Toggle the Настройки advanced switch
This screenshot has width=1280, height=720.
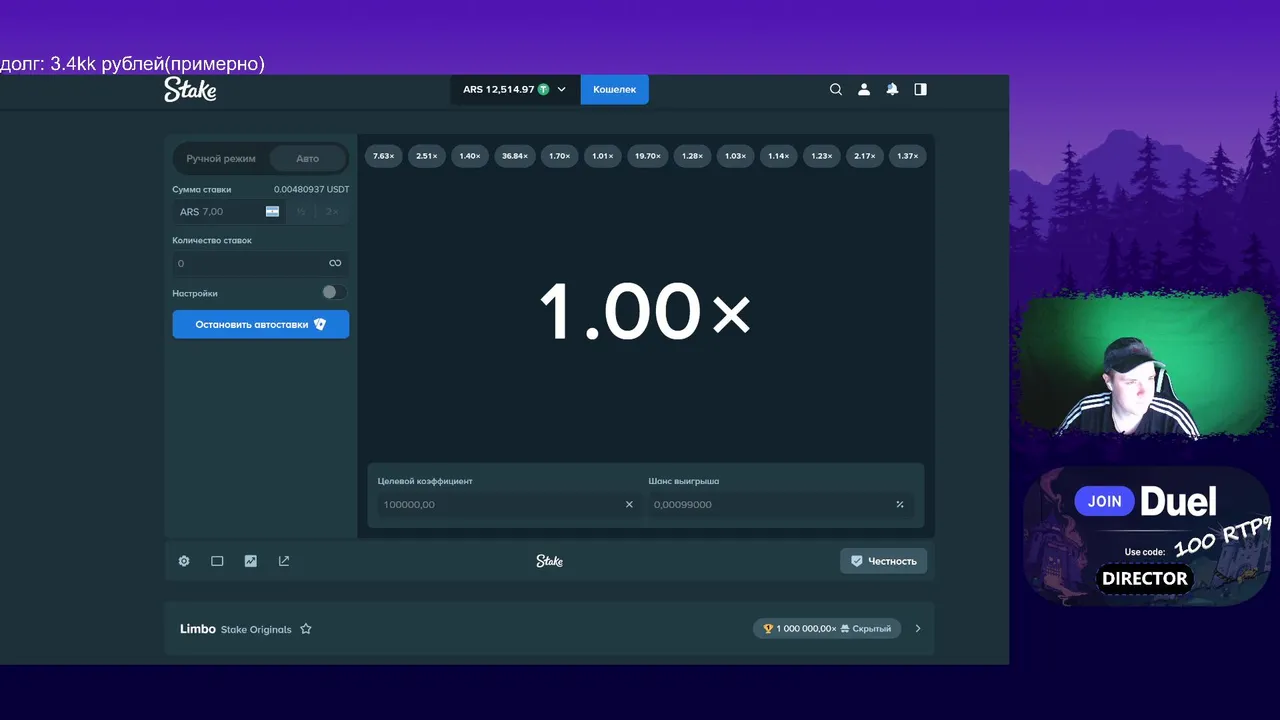tap(334, 292)
